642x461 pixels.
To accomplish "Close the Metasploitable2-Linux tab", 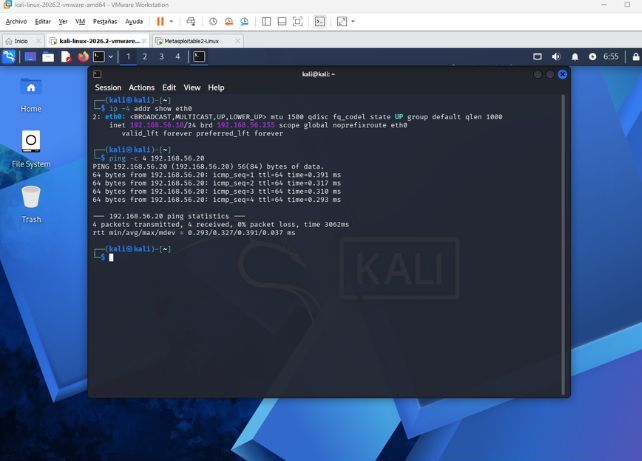I will 237,41.
